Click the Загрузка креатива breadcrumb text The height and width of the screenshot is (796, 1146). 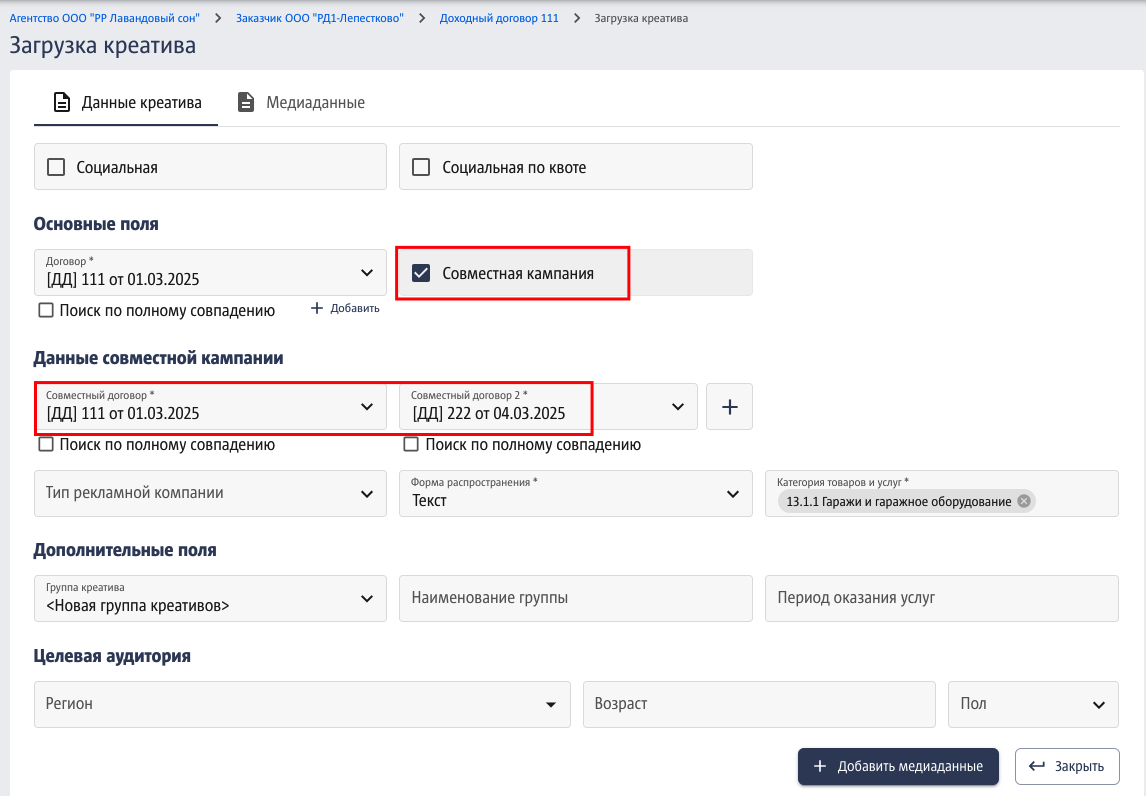641,18
